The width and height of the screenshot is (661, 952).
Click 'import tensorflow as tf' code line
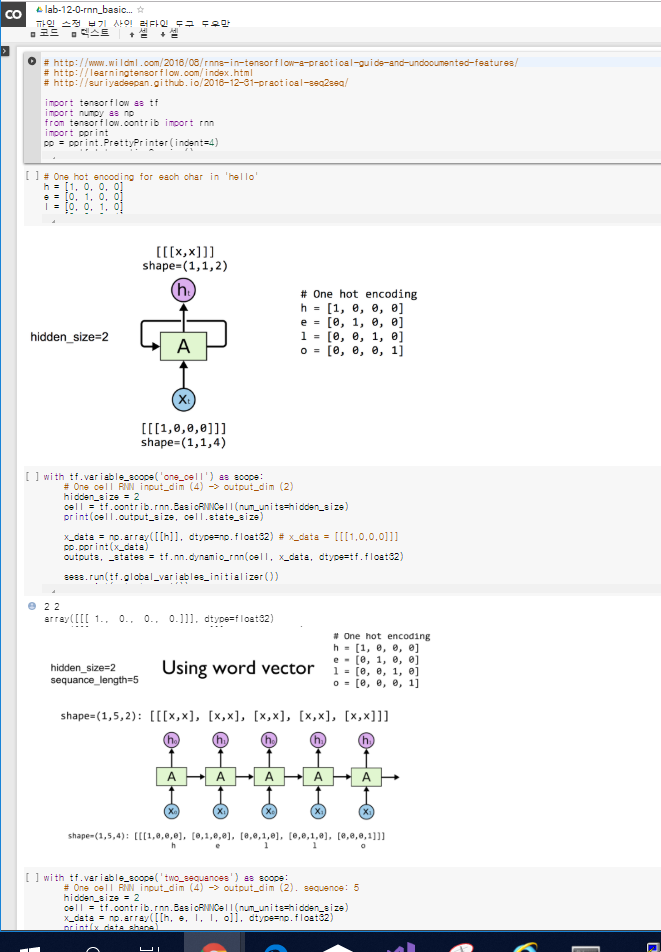[101, 103]
